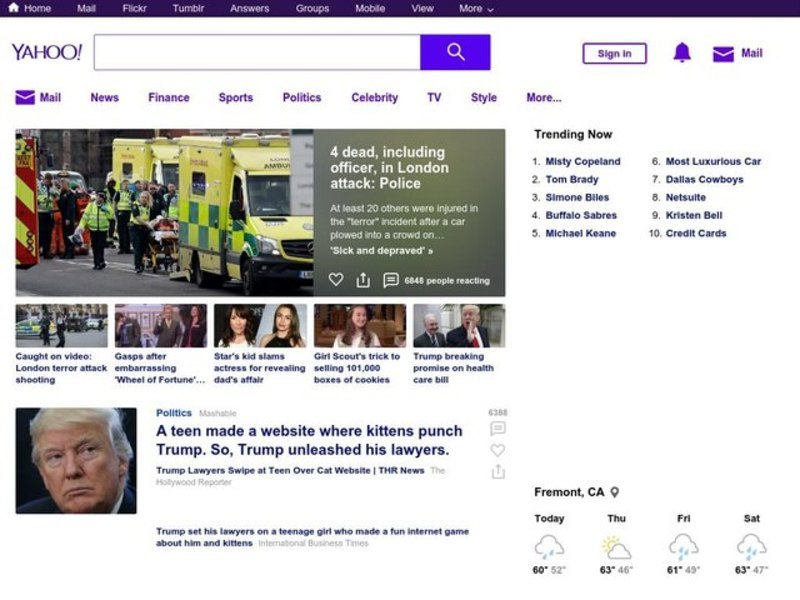The width and height of the screenshot is (800, 600).
Task: Share the London attack story
Action: pyautogui.click(x=363, y=280)
